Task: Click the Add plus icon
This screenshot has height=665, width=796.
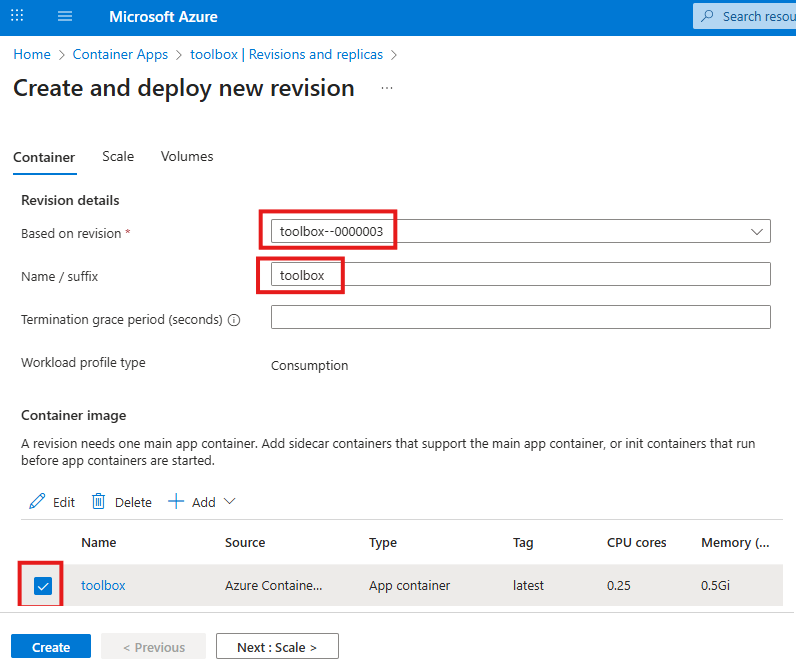Action: [176, 502]
